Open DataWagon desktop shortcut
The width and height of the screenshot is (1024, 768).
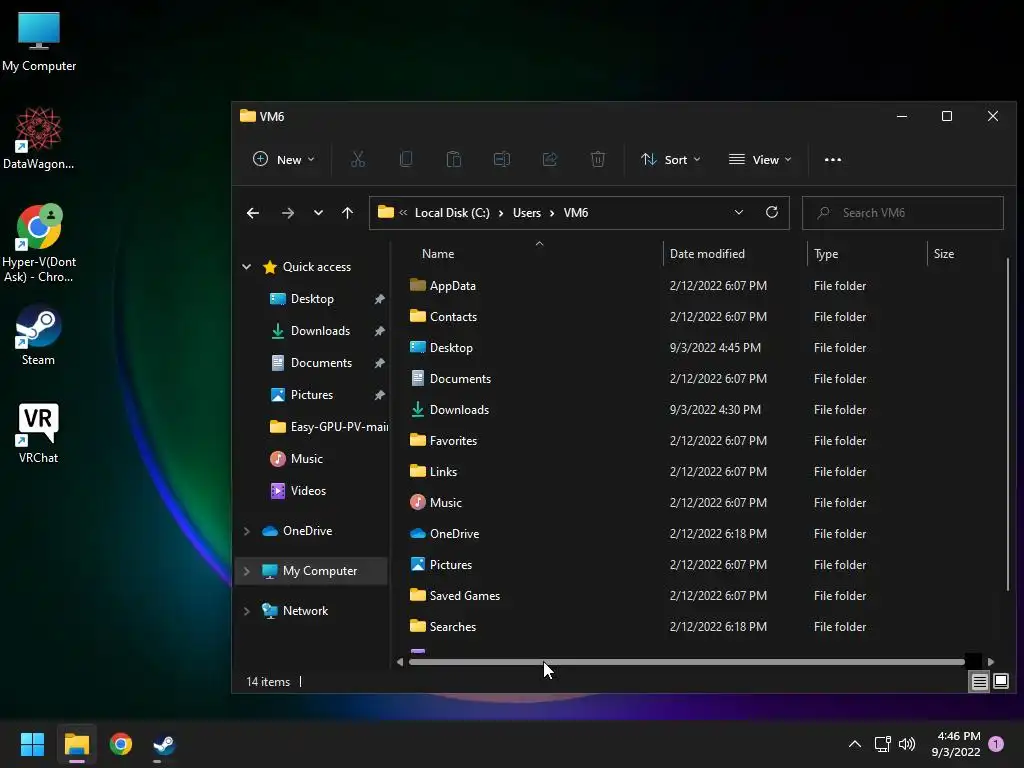coord(39,139)
